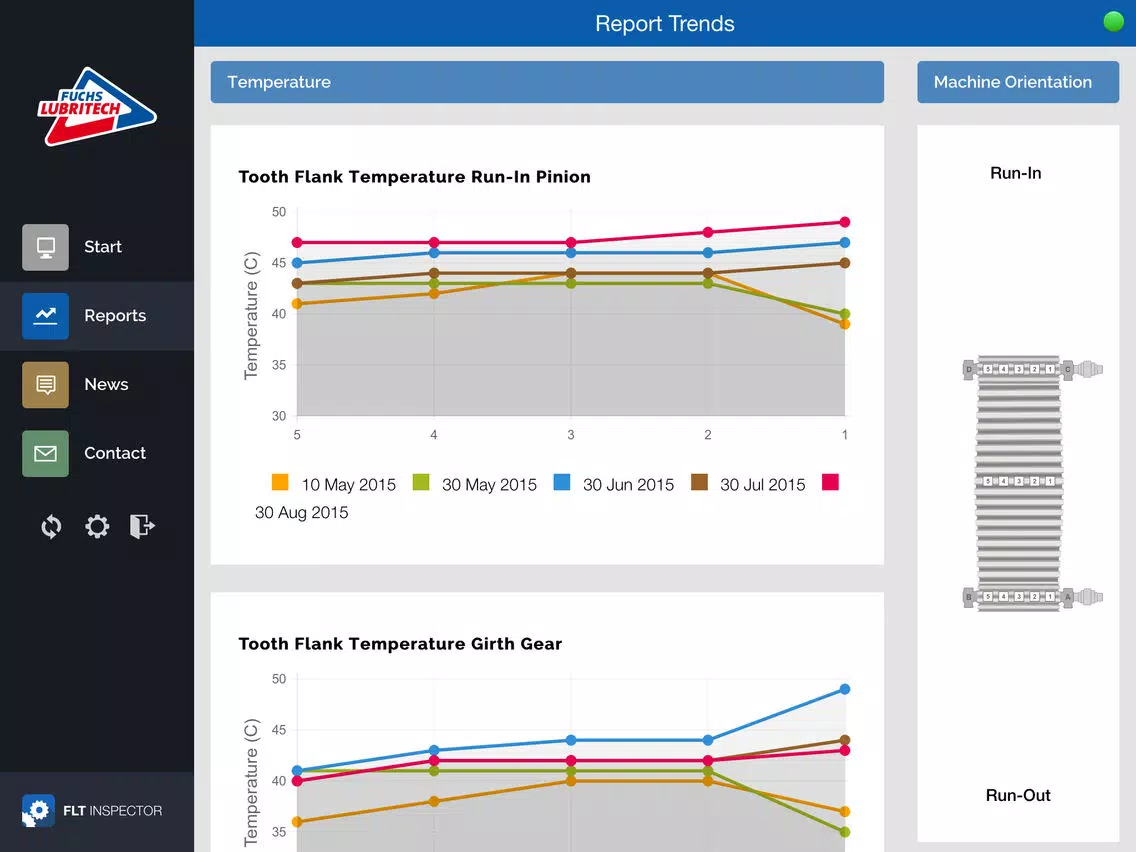
Task: Expand the Machine Orientation header
Action: pyautogui.click(x=1018, y=82)
